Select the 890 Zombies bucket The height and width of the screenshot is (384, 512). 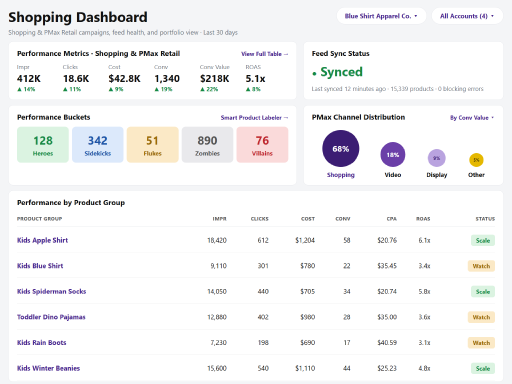point(207,145)
